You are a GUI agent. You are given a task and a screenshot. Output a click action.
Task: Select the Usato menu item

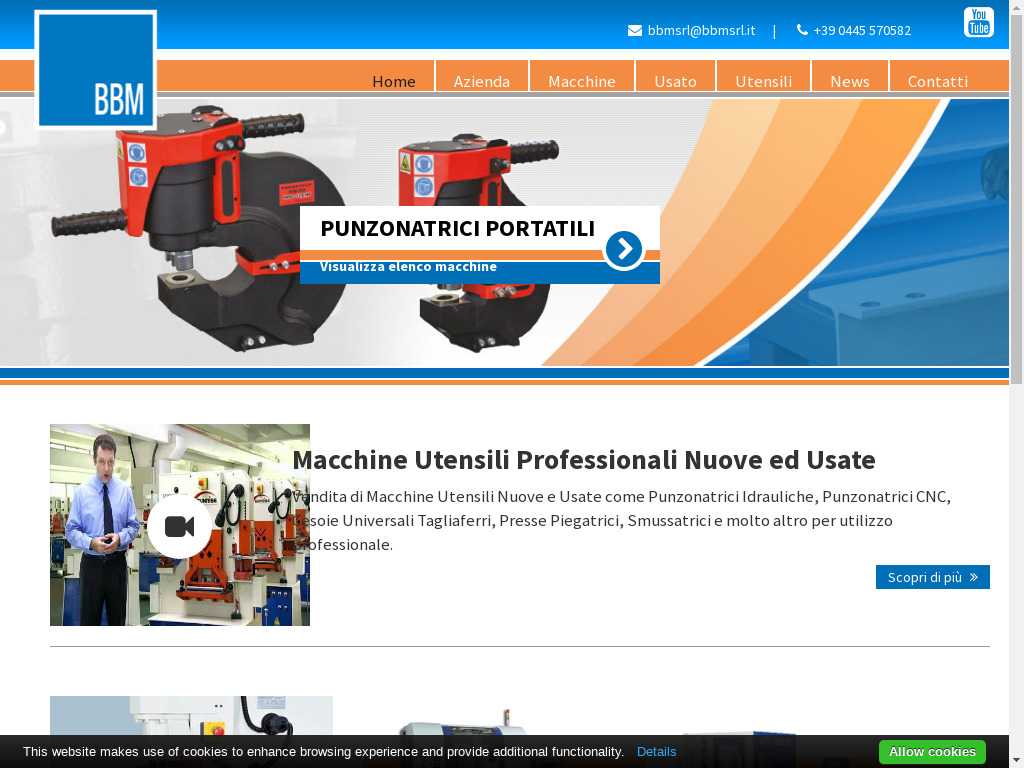coord(675,81)
